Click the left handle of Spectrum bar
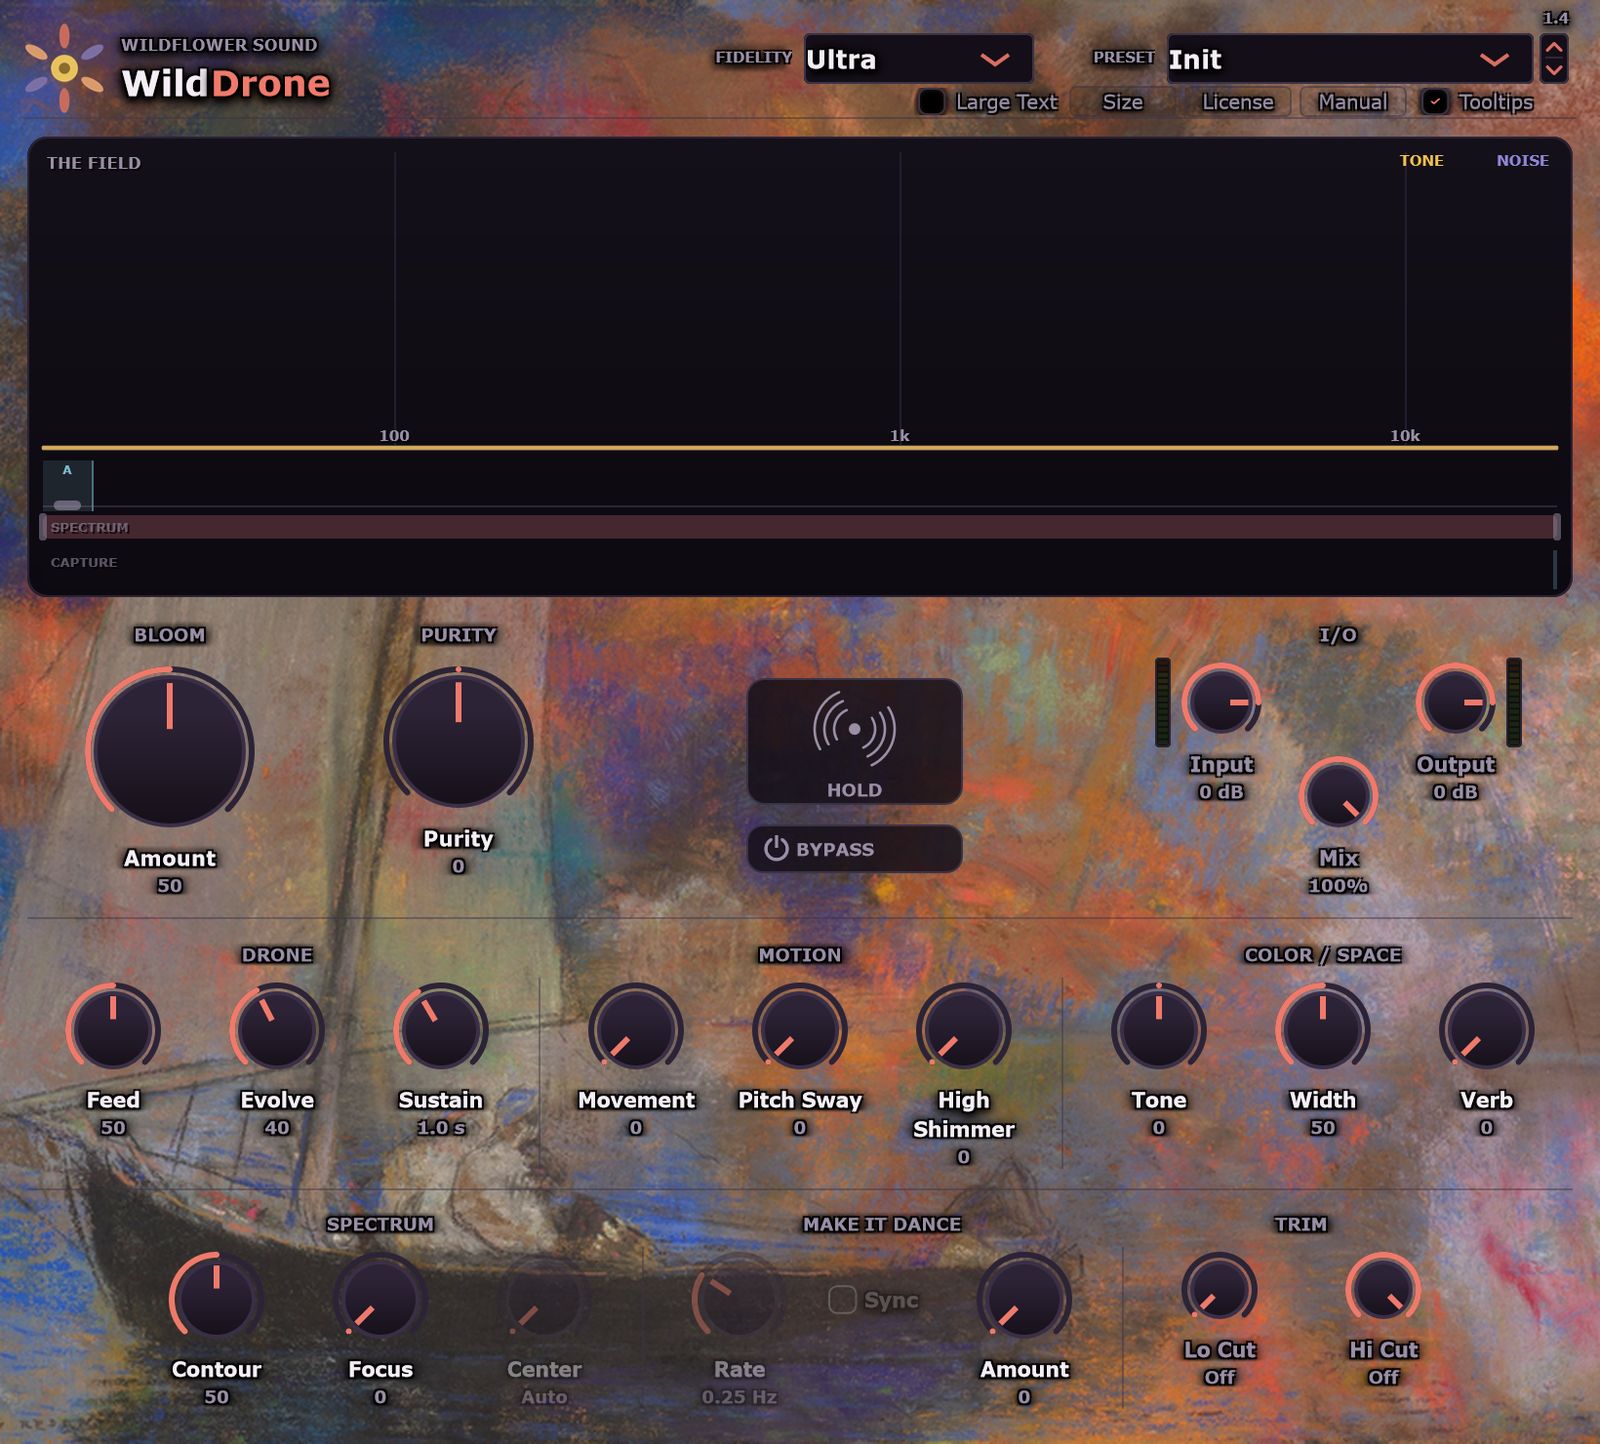 [43, 527]
